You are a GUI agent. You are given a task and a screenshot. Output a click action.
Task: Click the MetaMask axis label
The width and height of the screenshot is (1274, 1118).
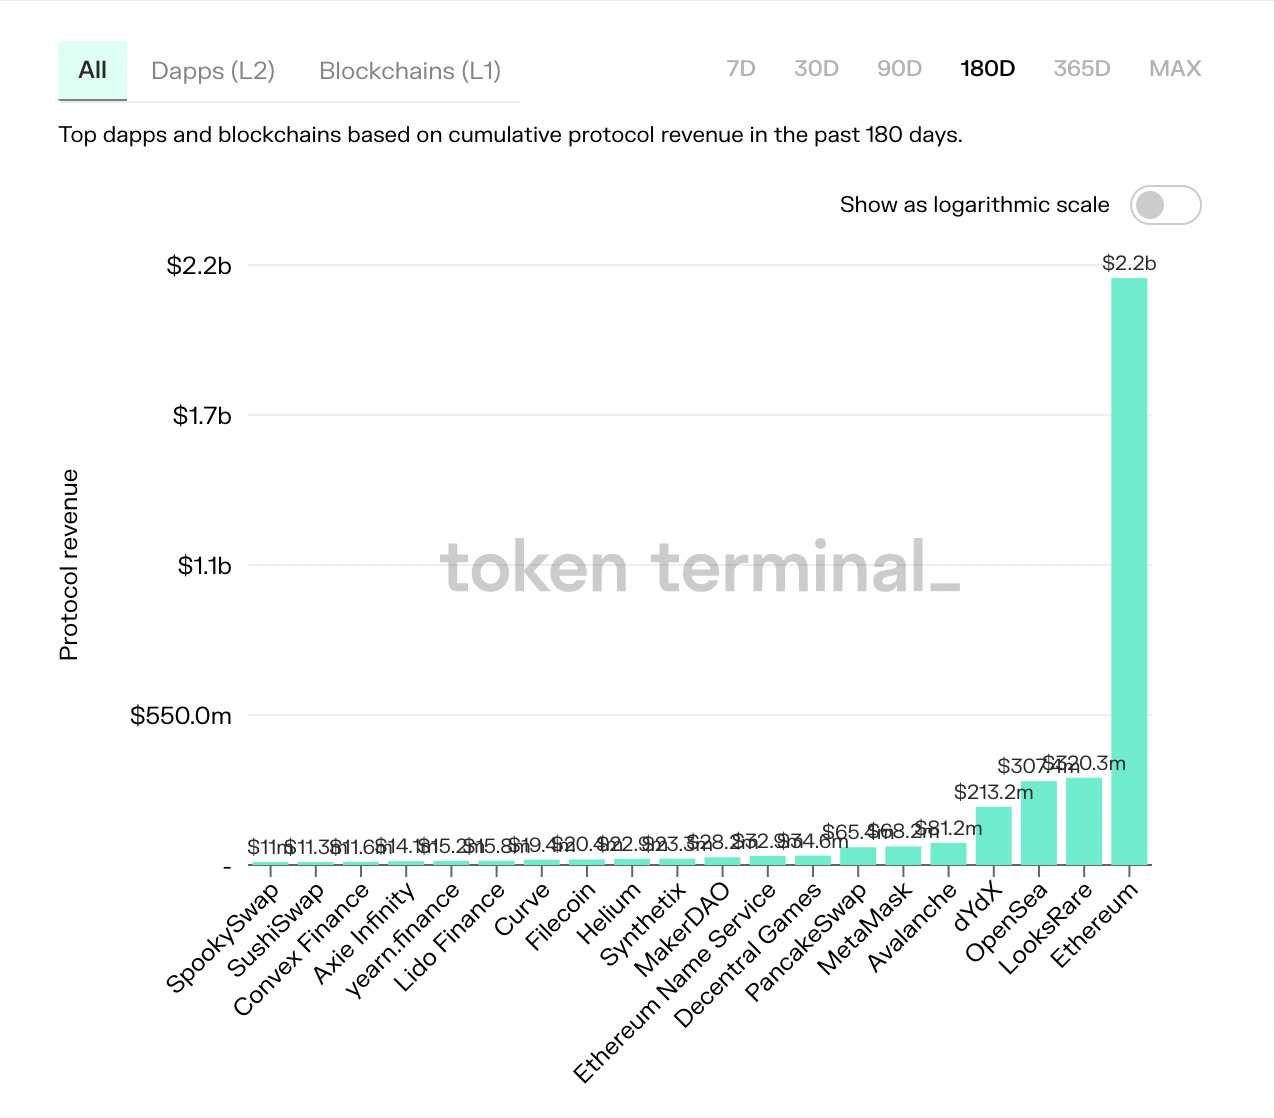[865, 930]
